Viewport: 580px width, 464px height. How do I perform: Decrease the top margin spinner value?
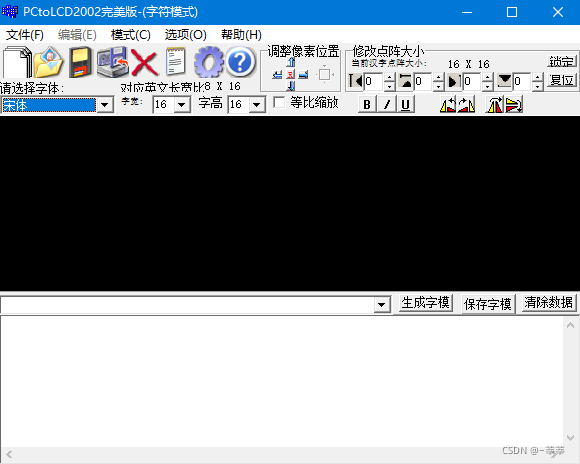(x=438, y=86)
